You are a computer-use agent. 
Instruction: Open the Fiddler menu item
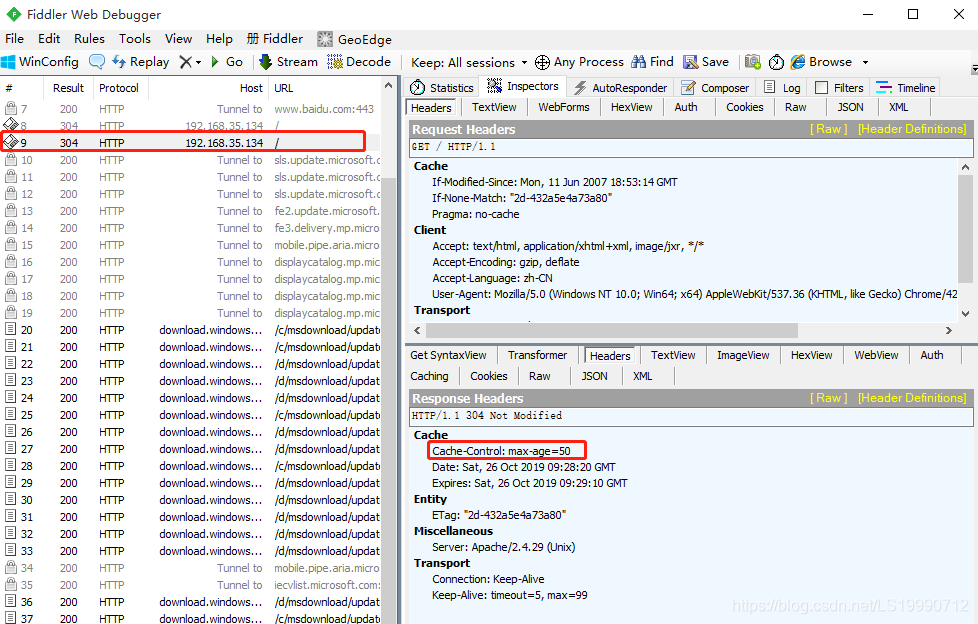click(x=274, y=39)
